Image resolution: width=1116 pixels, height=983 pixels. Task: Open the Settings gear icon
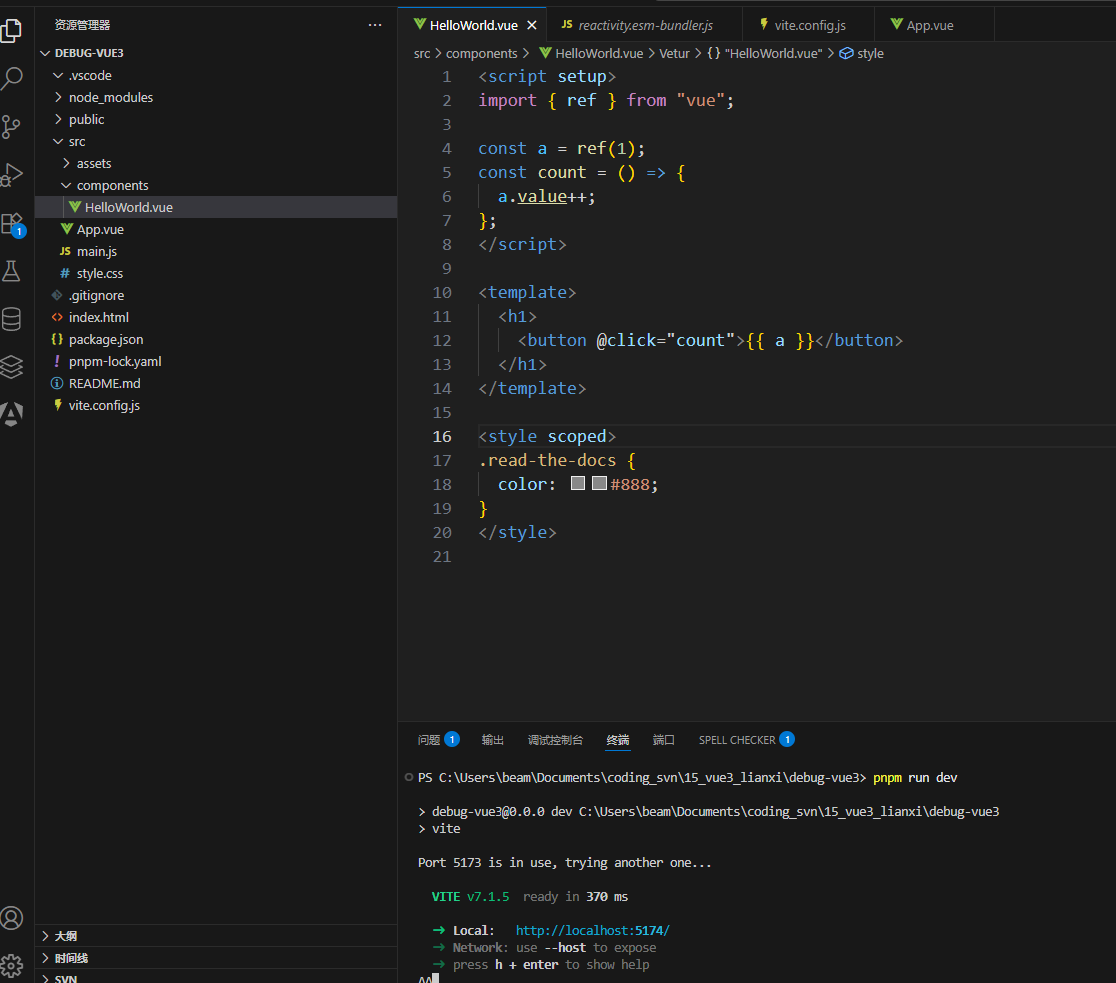click(x=13, y=965)
